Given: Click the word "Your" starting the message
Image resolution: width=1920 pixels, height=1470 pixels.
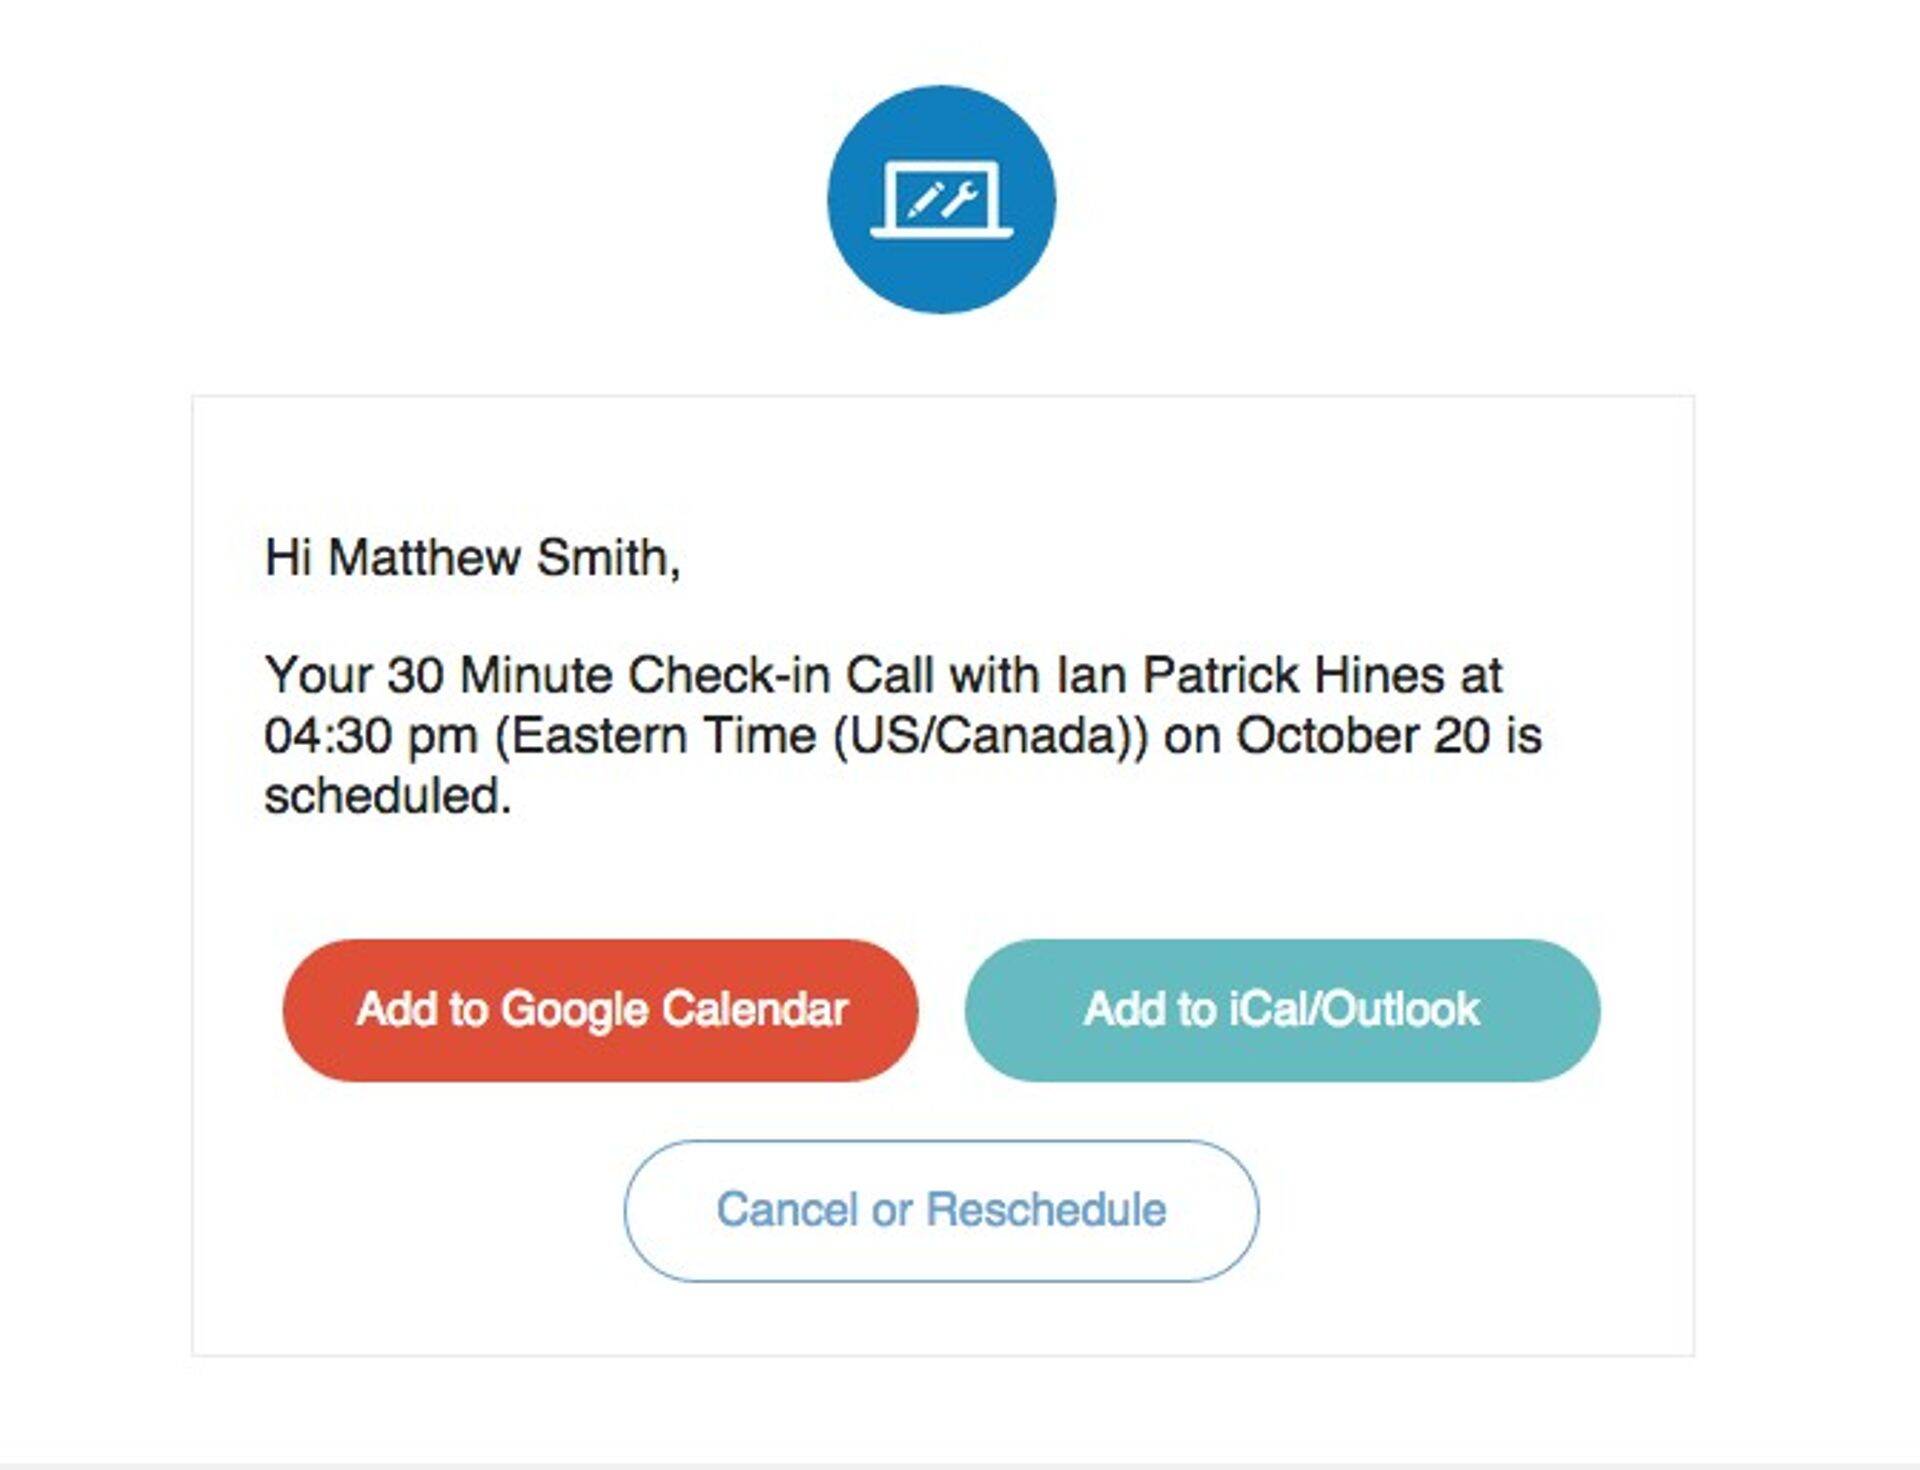Looking at the screenshot, I should 318,675.
